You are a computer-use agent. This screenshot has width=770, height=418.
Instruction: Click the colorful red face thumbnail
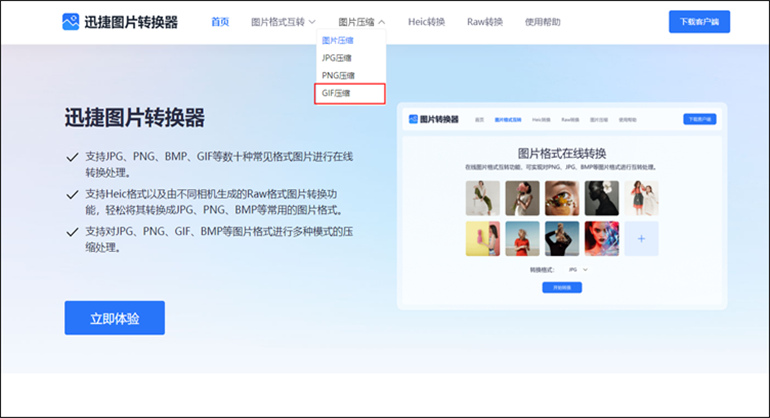[602, 239]
